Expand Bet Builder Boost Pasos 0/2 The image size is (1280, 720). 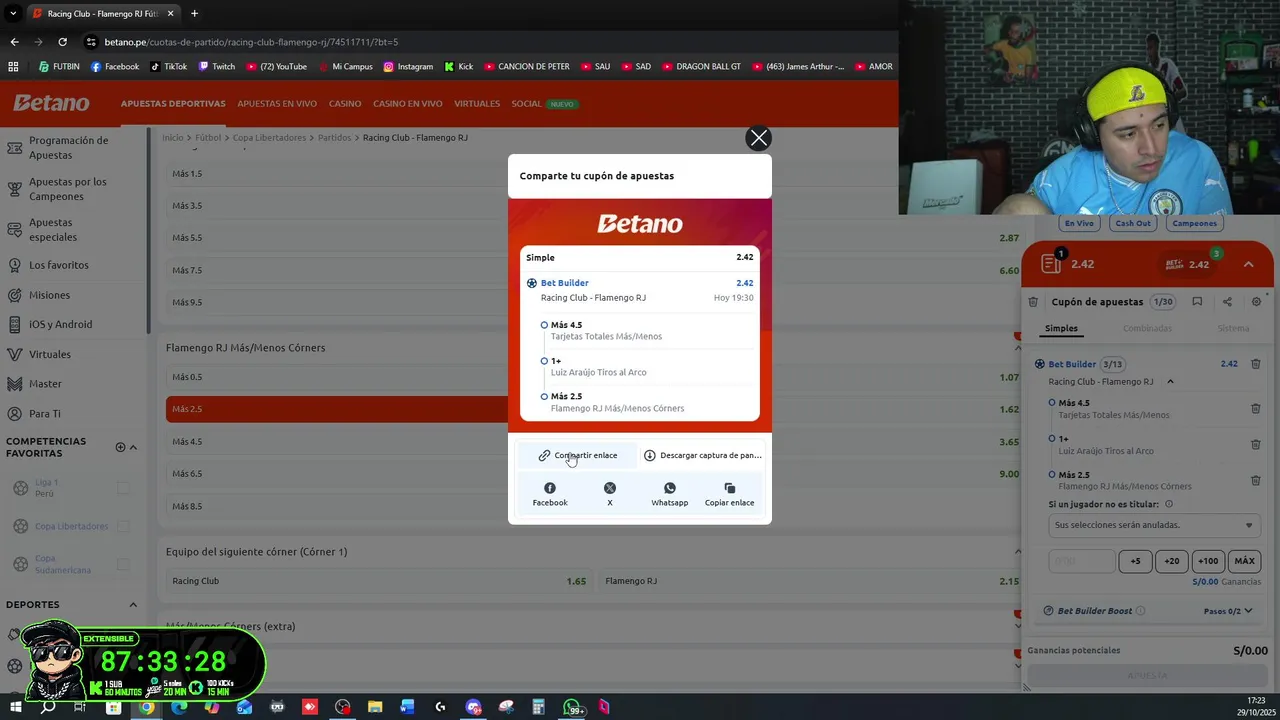[1228, 611]
